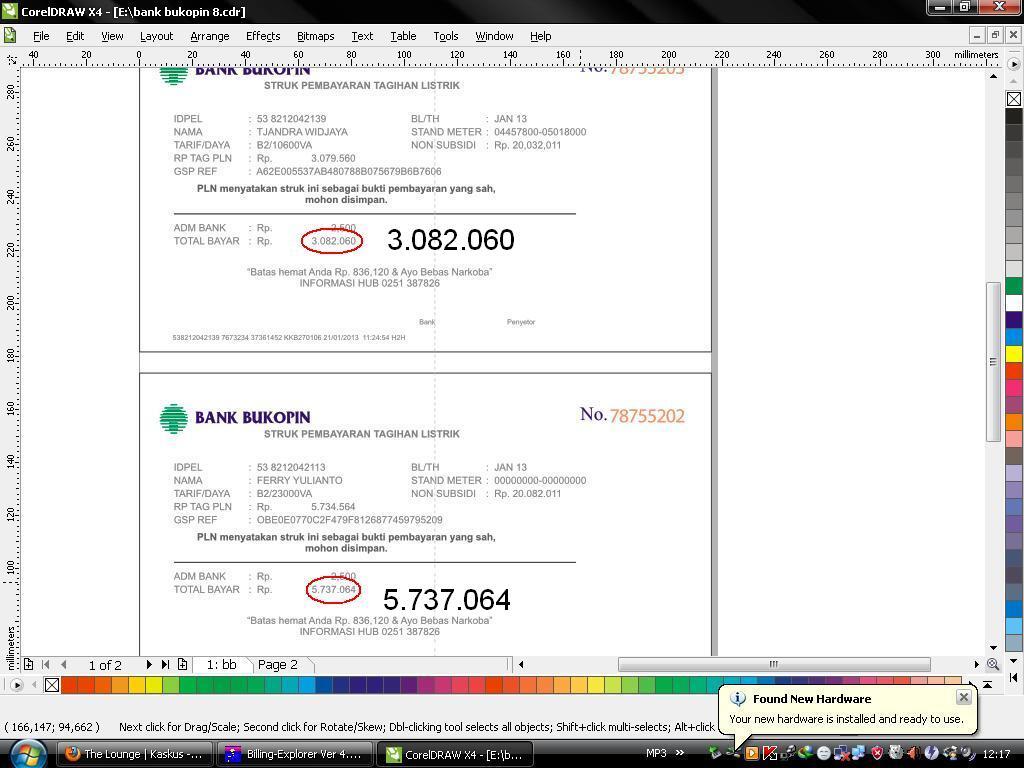Open the Bitmaps menu
The width and height of the screenshot is (1024, 768).
(315, 36)
